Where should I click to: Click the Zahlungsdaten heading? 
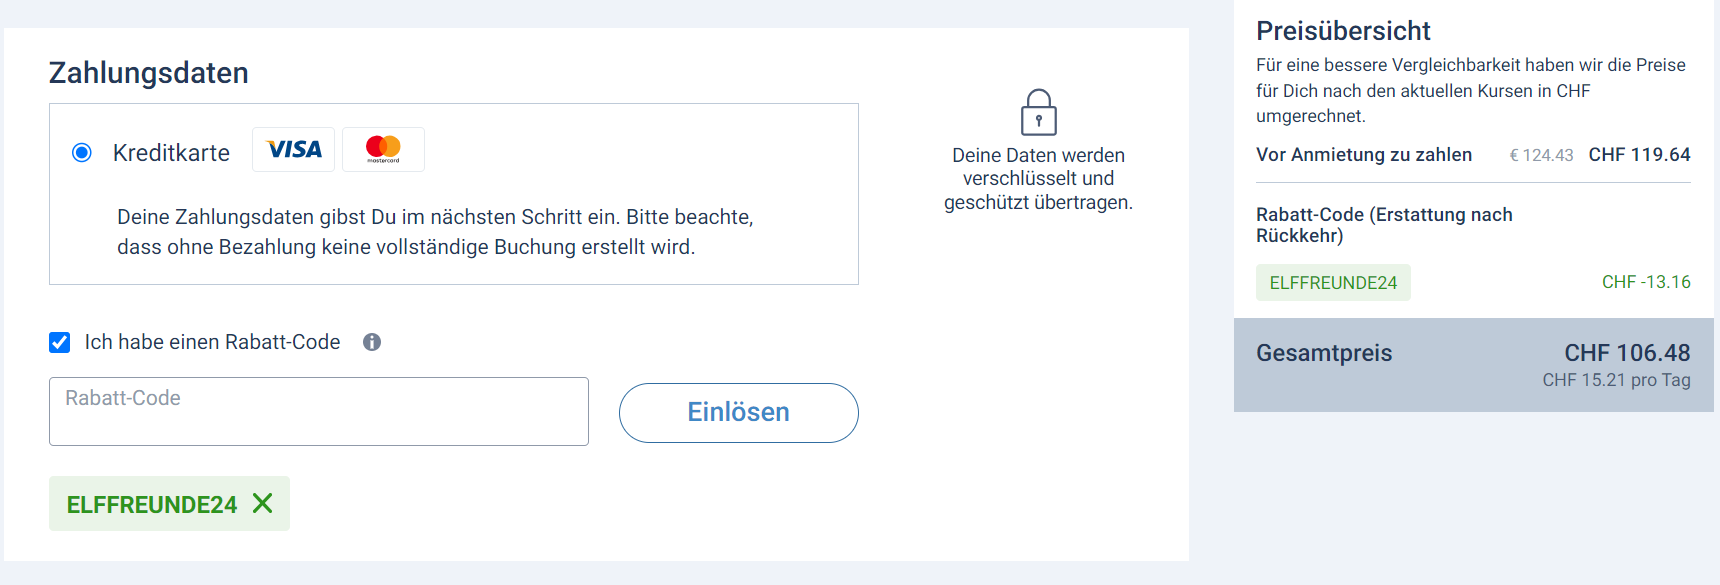click(149, 73)
